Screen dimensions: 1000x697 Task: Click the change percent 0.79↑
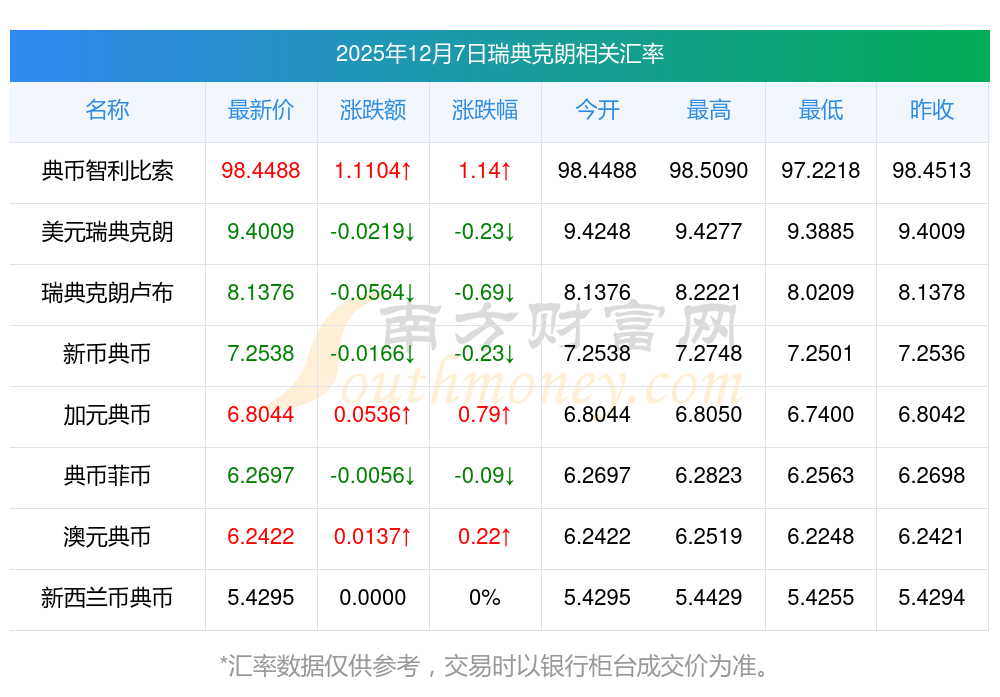click(x=485, y=415)
